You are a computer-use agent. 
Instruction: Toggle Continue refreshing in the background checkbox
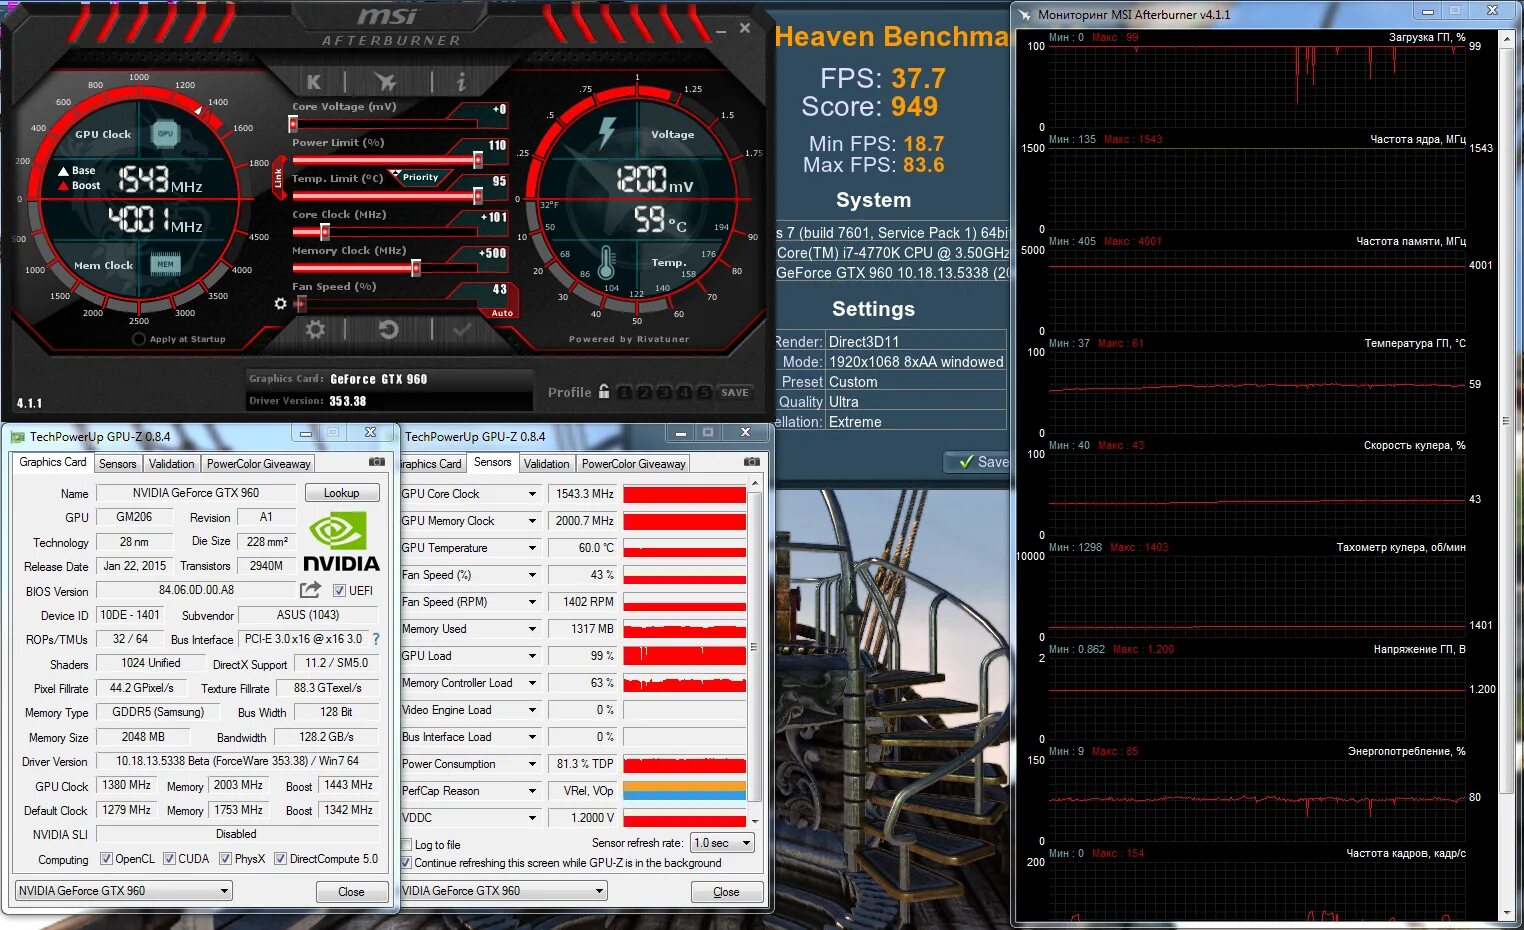click(x=406, y=863)
